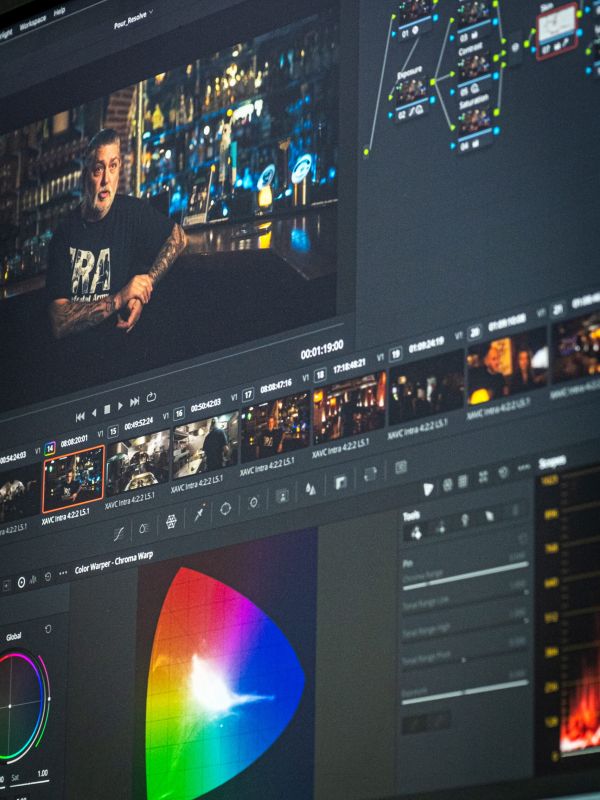Select clip 20 thumbnail

[x=507, y=365]
